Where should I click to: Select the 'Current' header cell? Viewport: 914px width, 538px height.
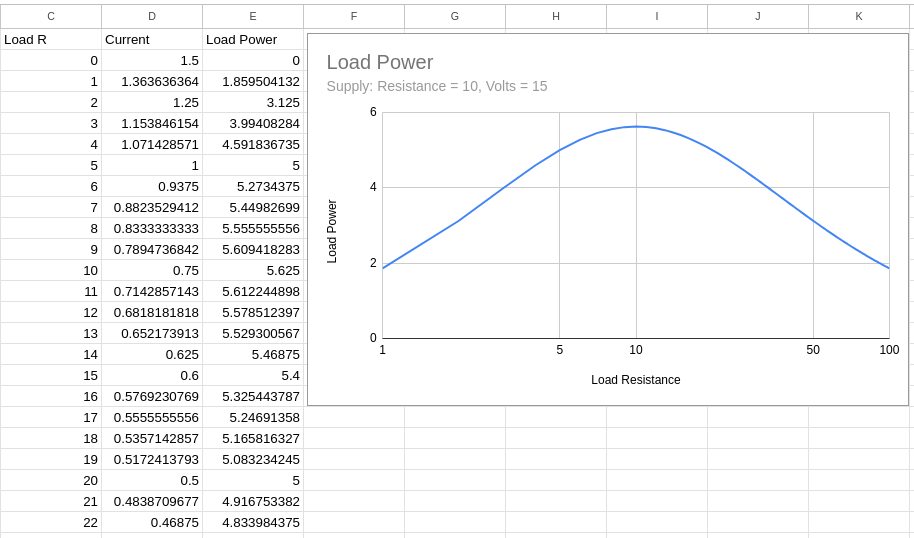tap(152, 40)
